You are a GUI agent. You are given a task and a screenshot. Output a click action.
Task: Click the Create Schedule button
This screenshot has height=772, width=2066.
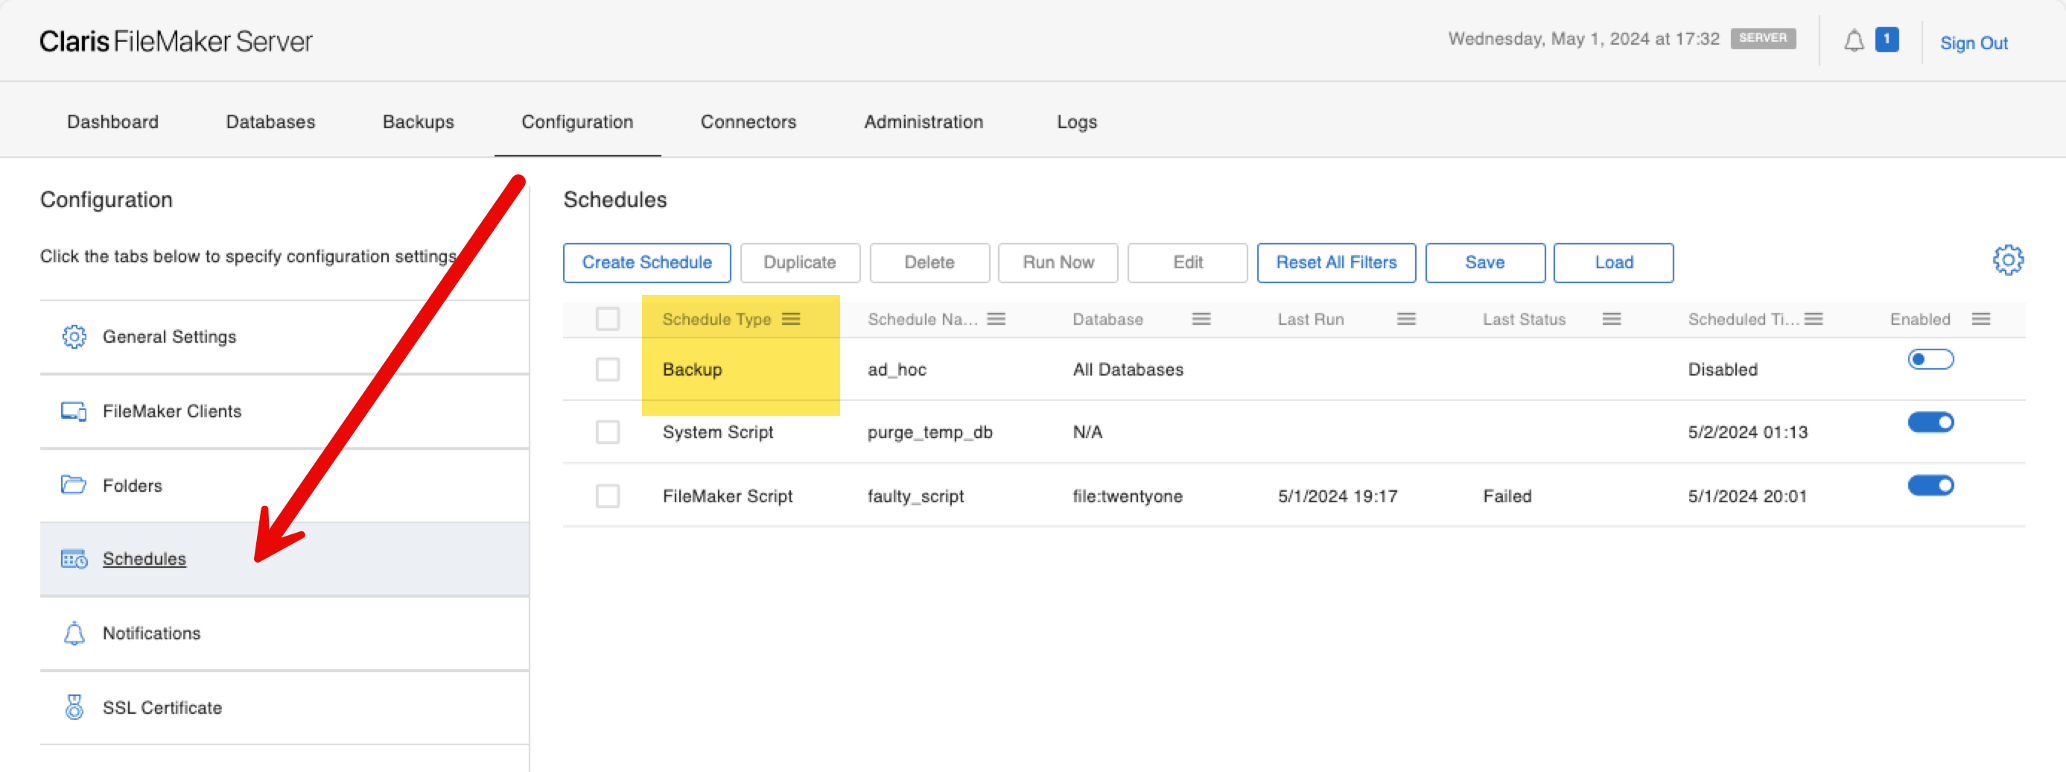point(647,262)
